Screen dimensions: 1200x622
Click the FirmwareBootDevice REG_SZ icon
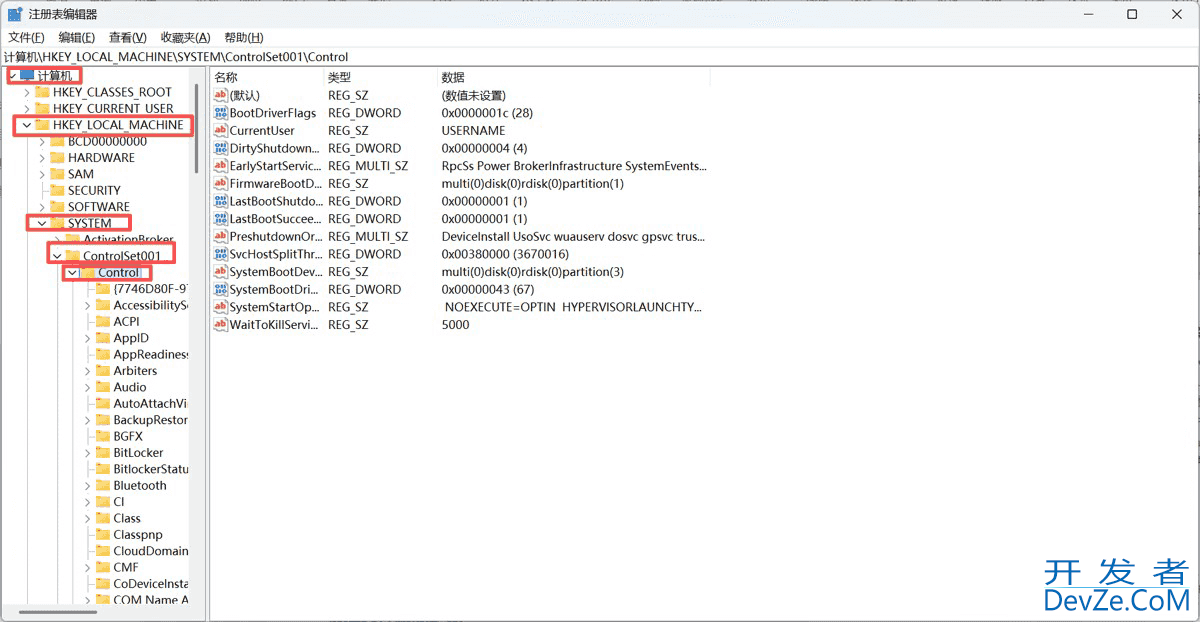click(219, 183)
